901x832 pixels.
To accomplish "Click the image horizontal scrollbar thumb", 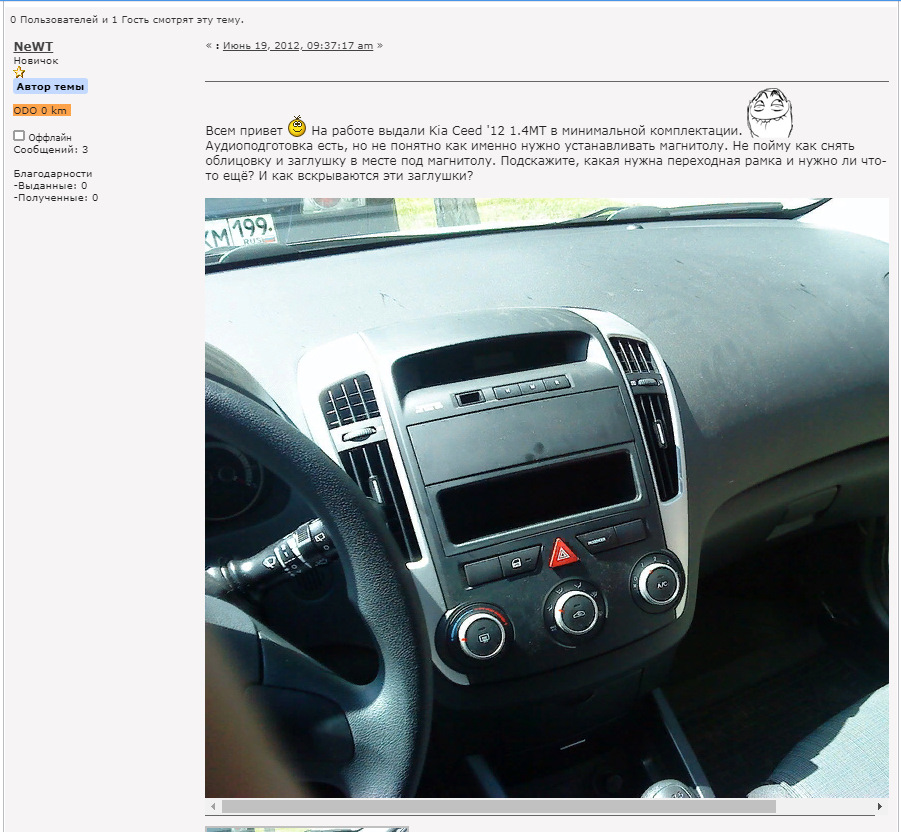I will [499, 806].
